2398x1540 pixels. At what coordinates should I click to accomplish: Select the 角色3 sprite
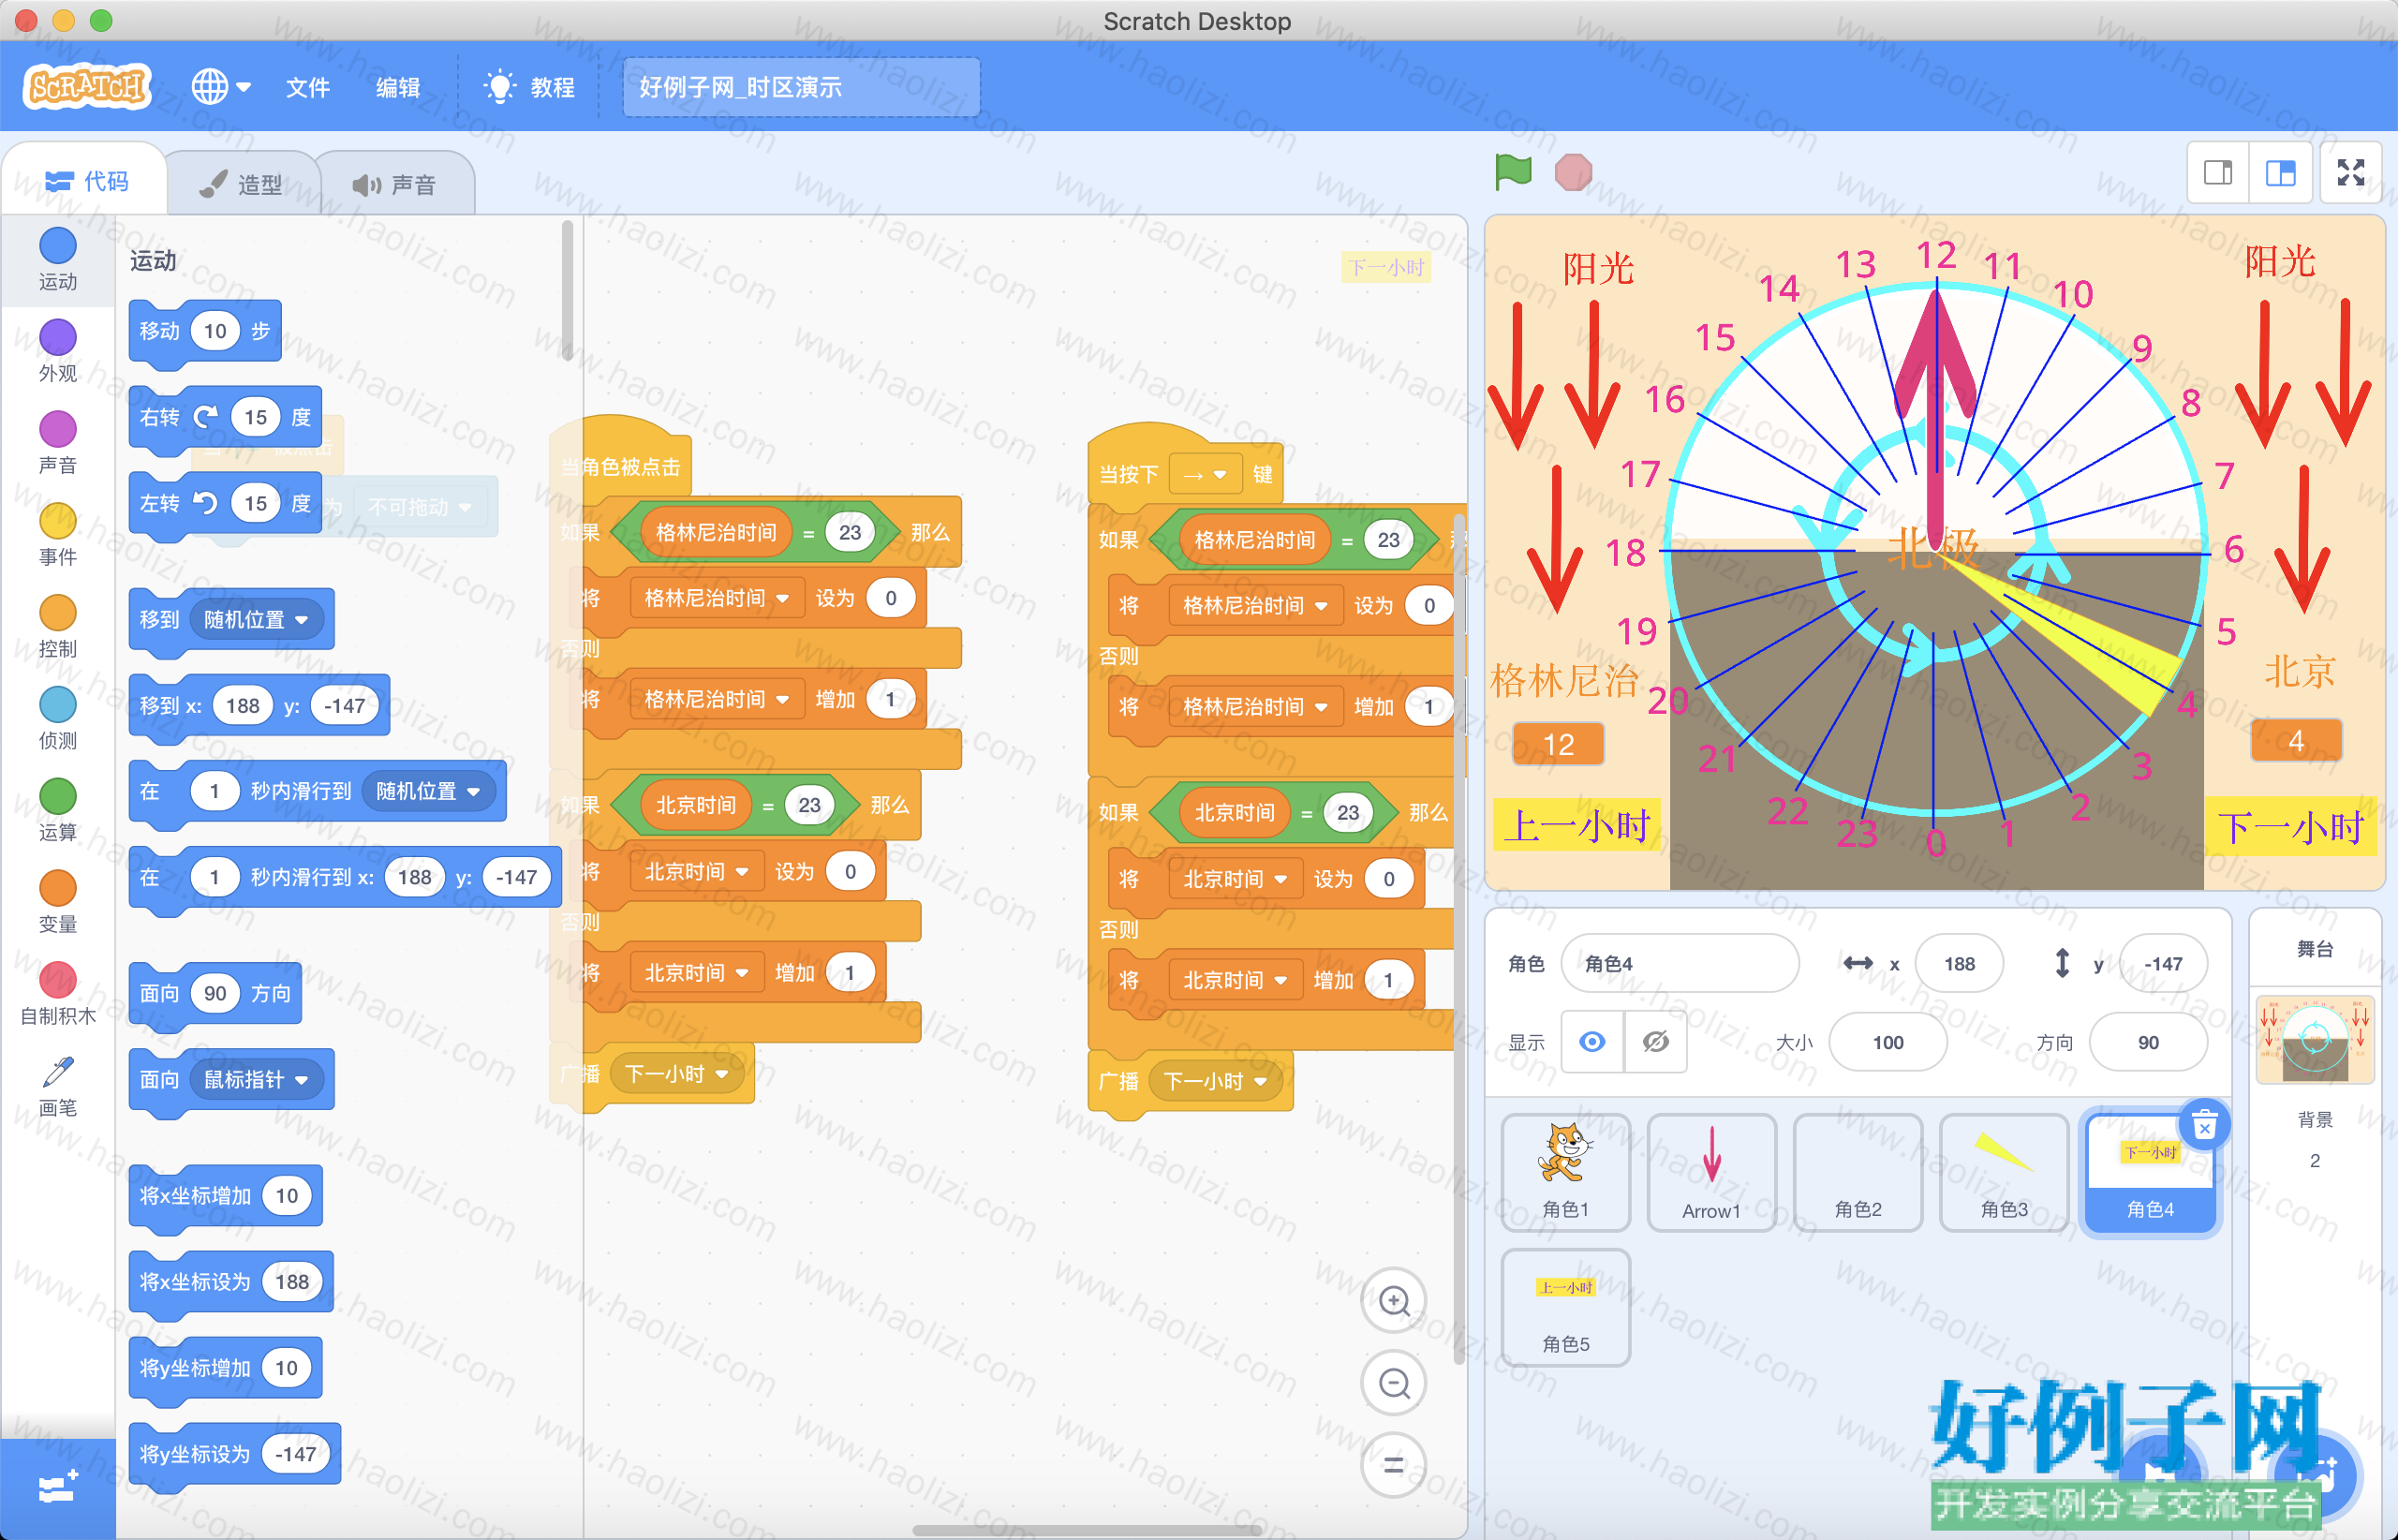click(x=2004, y=1172)
